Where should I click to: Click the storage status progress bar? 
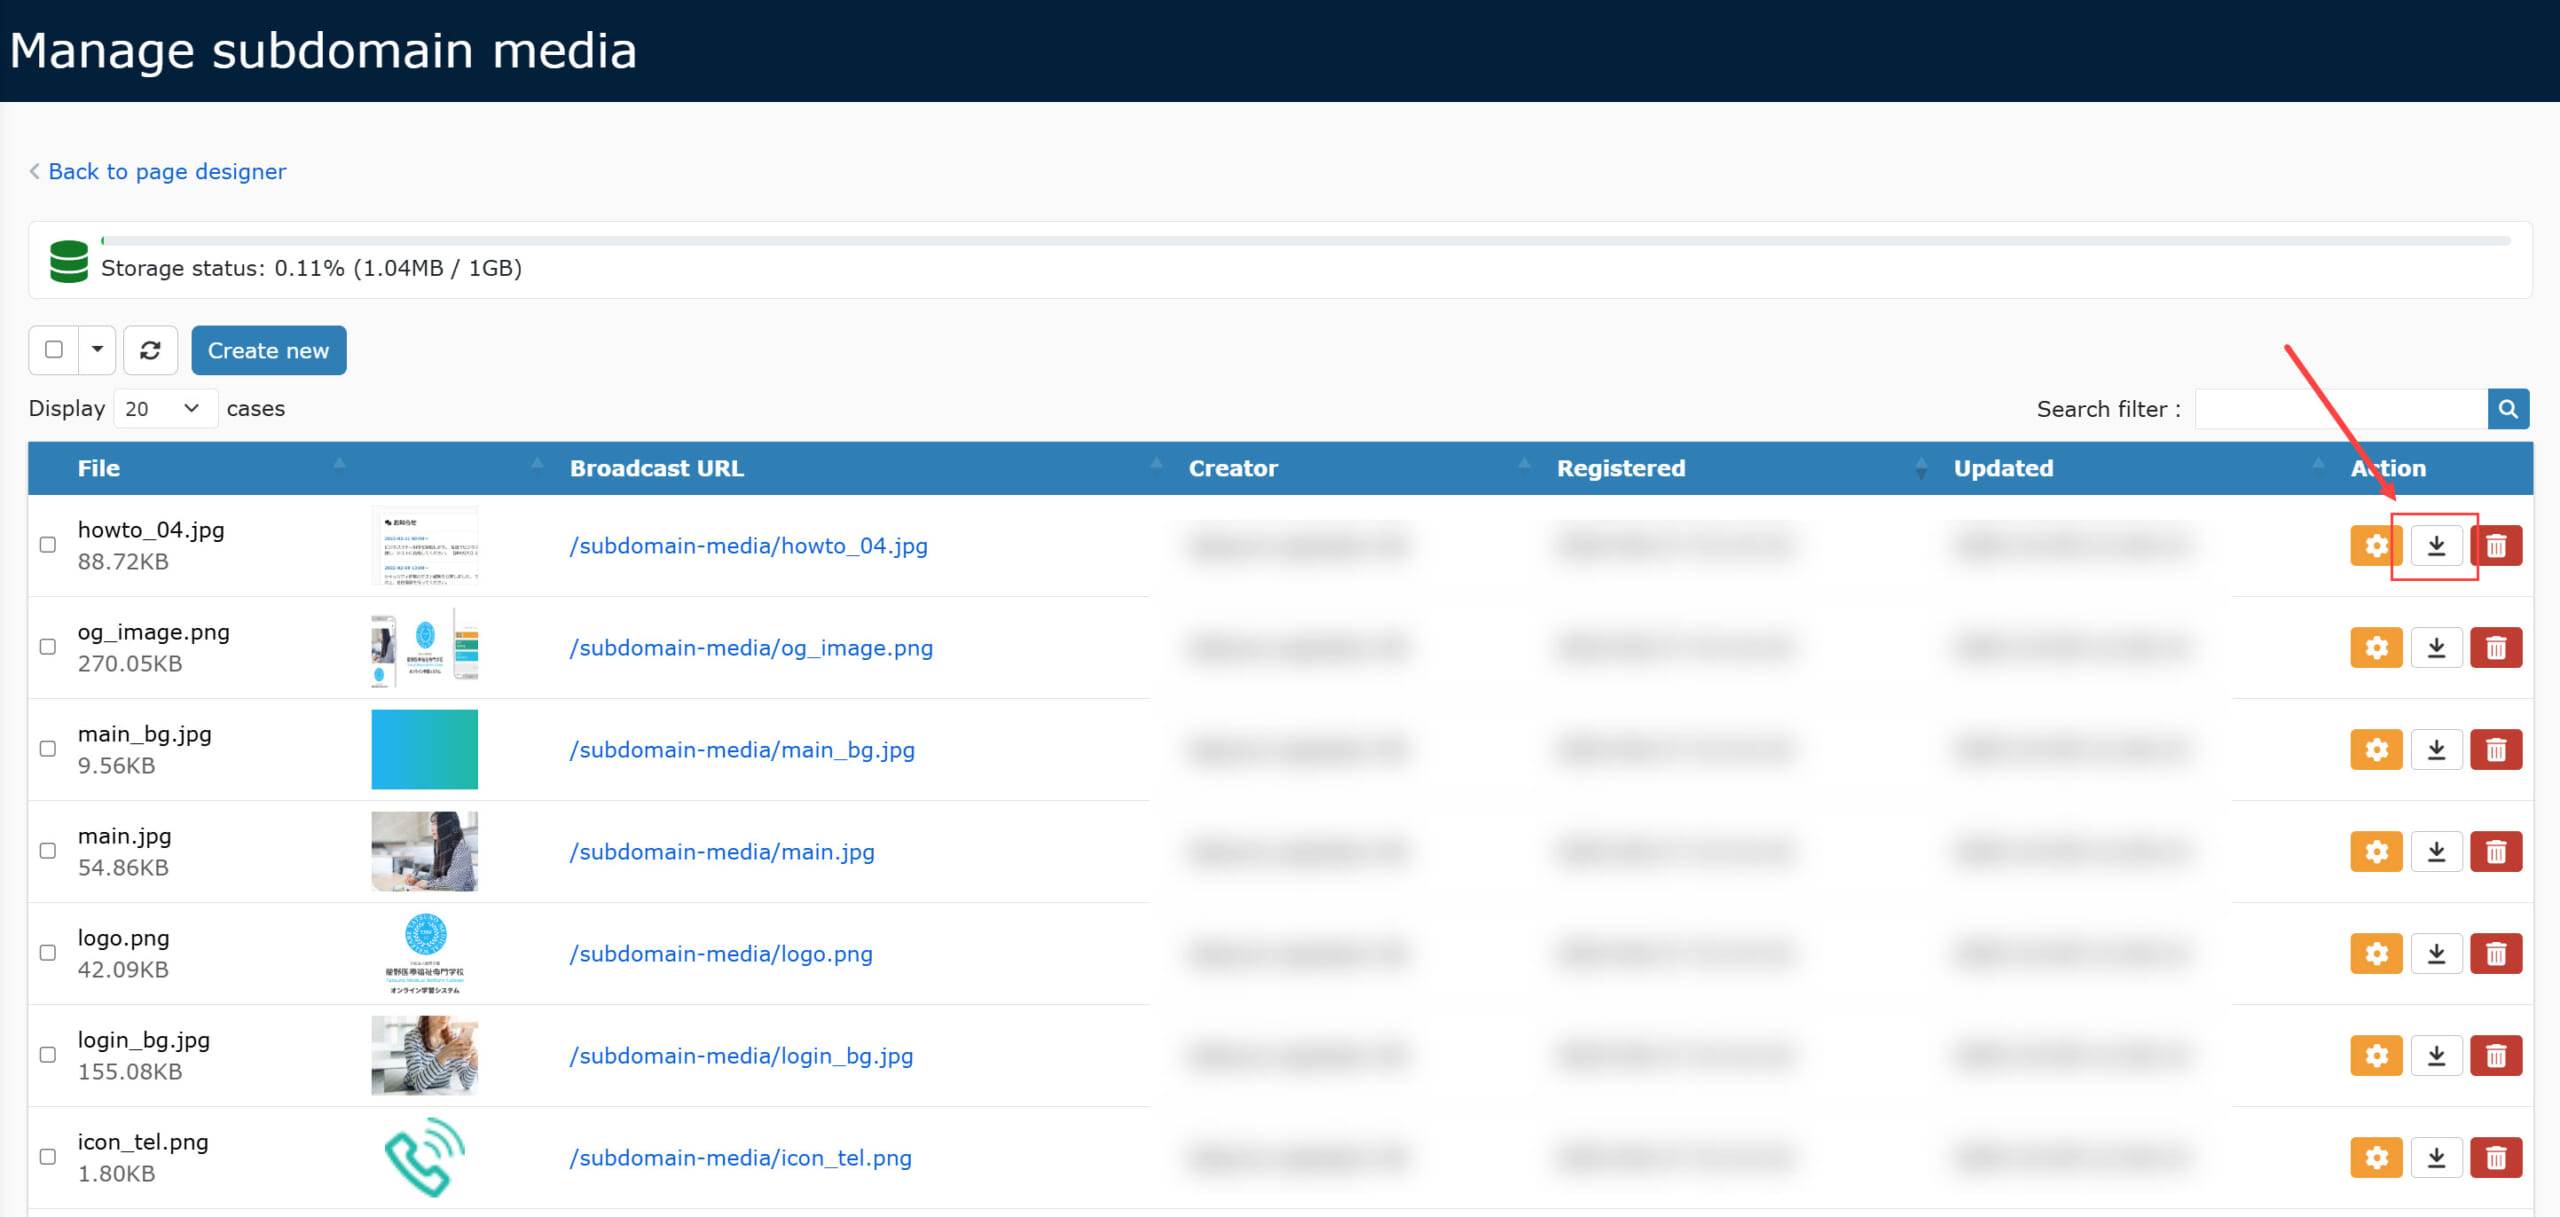(x=1305, y=241)
